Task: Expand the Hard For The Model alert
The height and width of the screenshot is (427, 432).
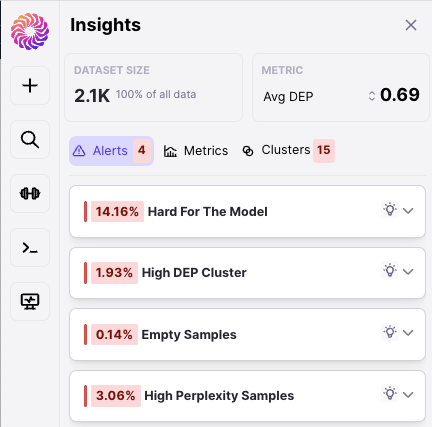Action: (x=408, y=211)
